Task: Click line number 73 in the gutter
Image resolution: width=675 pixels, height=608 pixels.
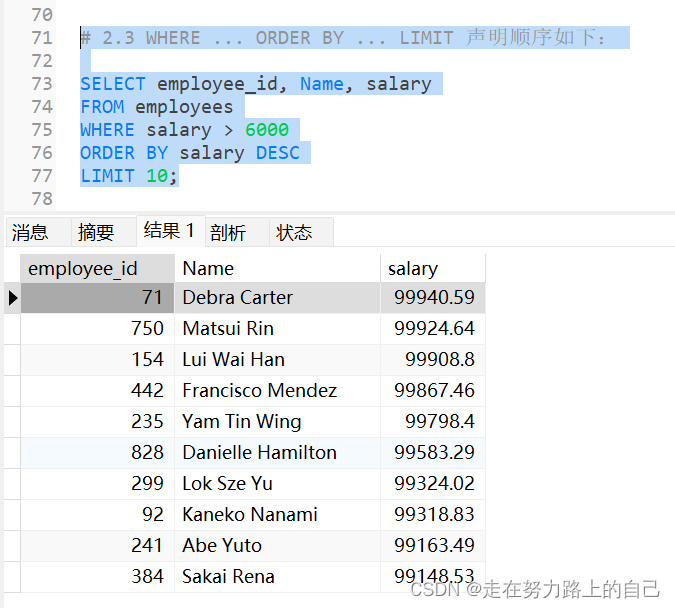Action: (42, 84)
